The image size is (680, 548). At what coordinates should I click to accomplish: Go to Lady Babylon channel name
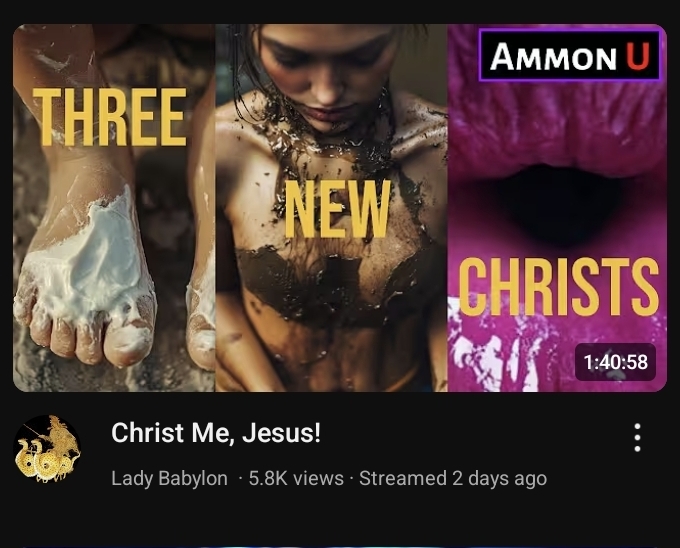tap(169, 478)
